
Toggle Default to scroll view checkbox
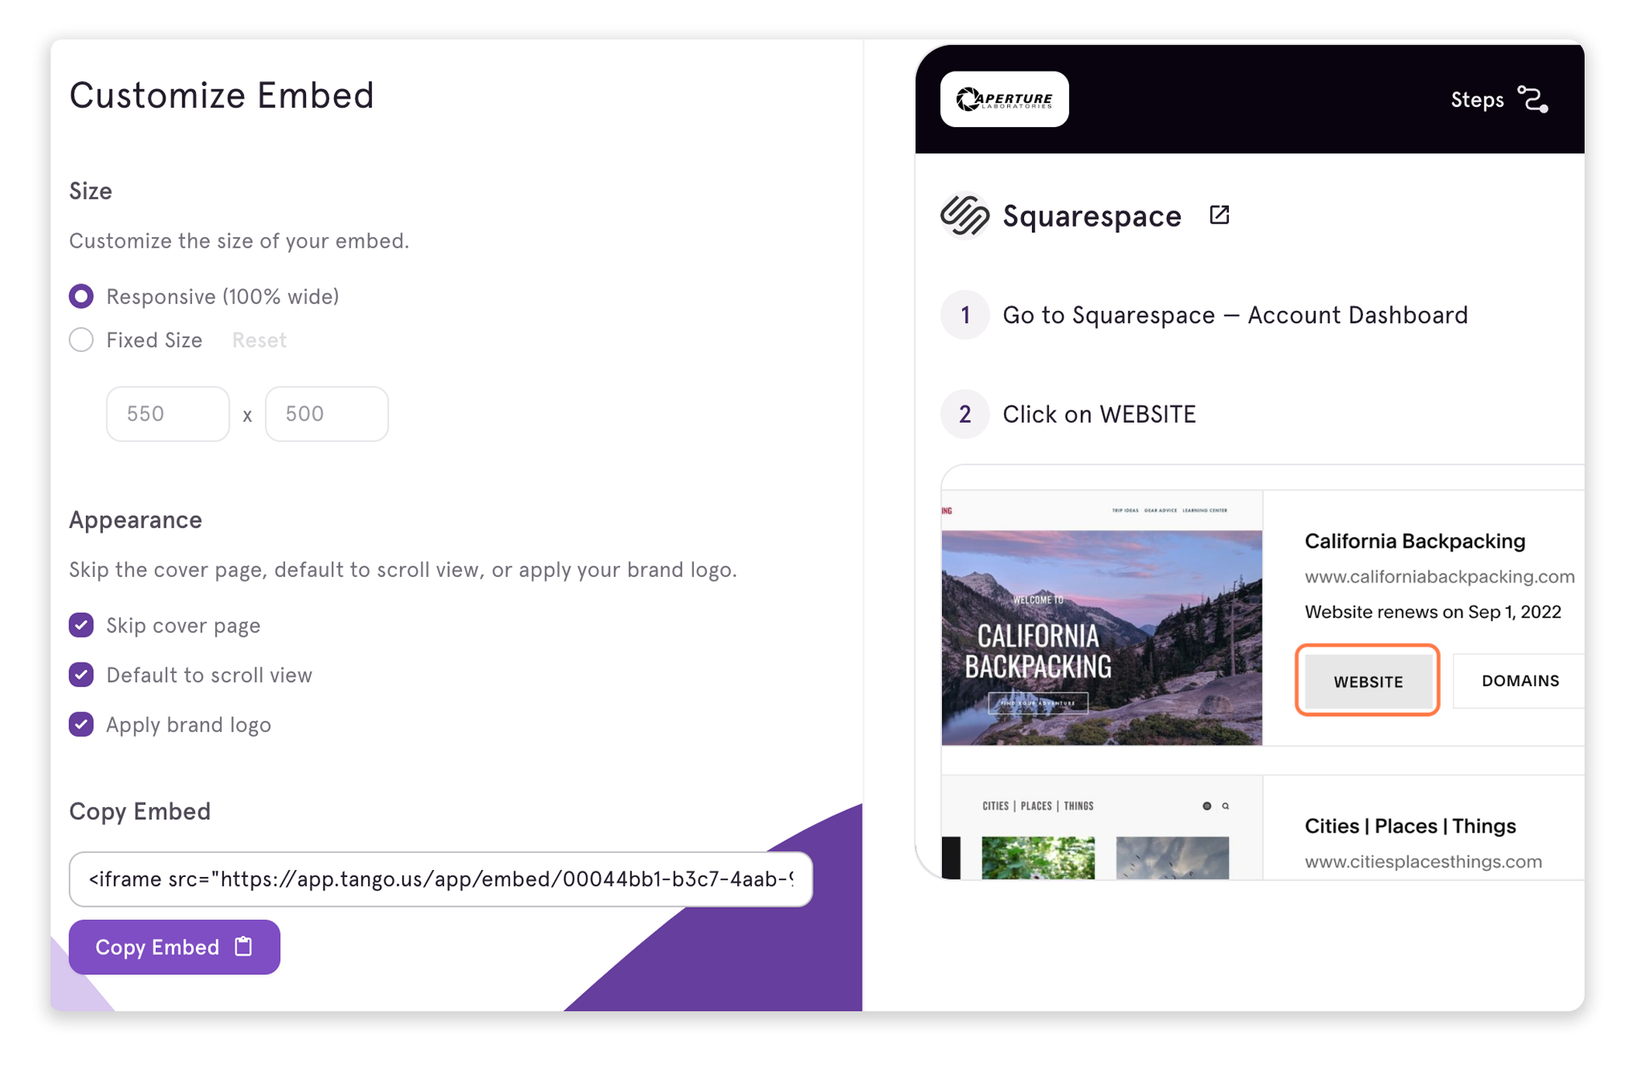[81, 675]
